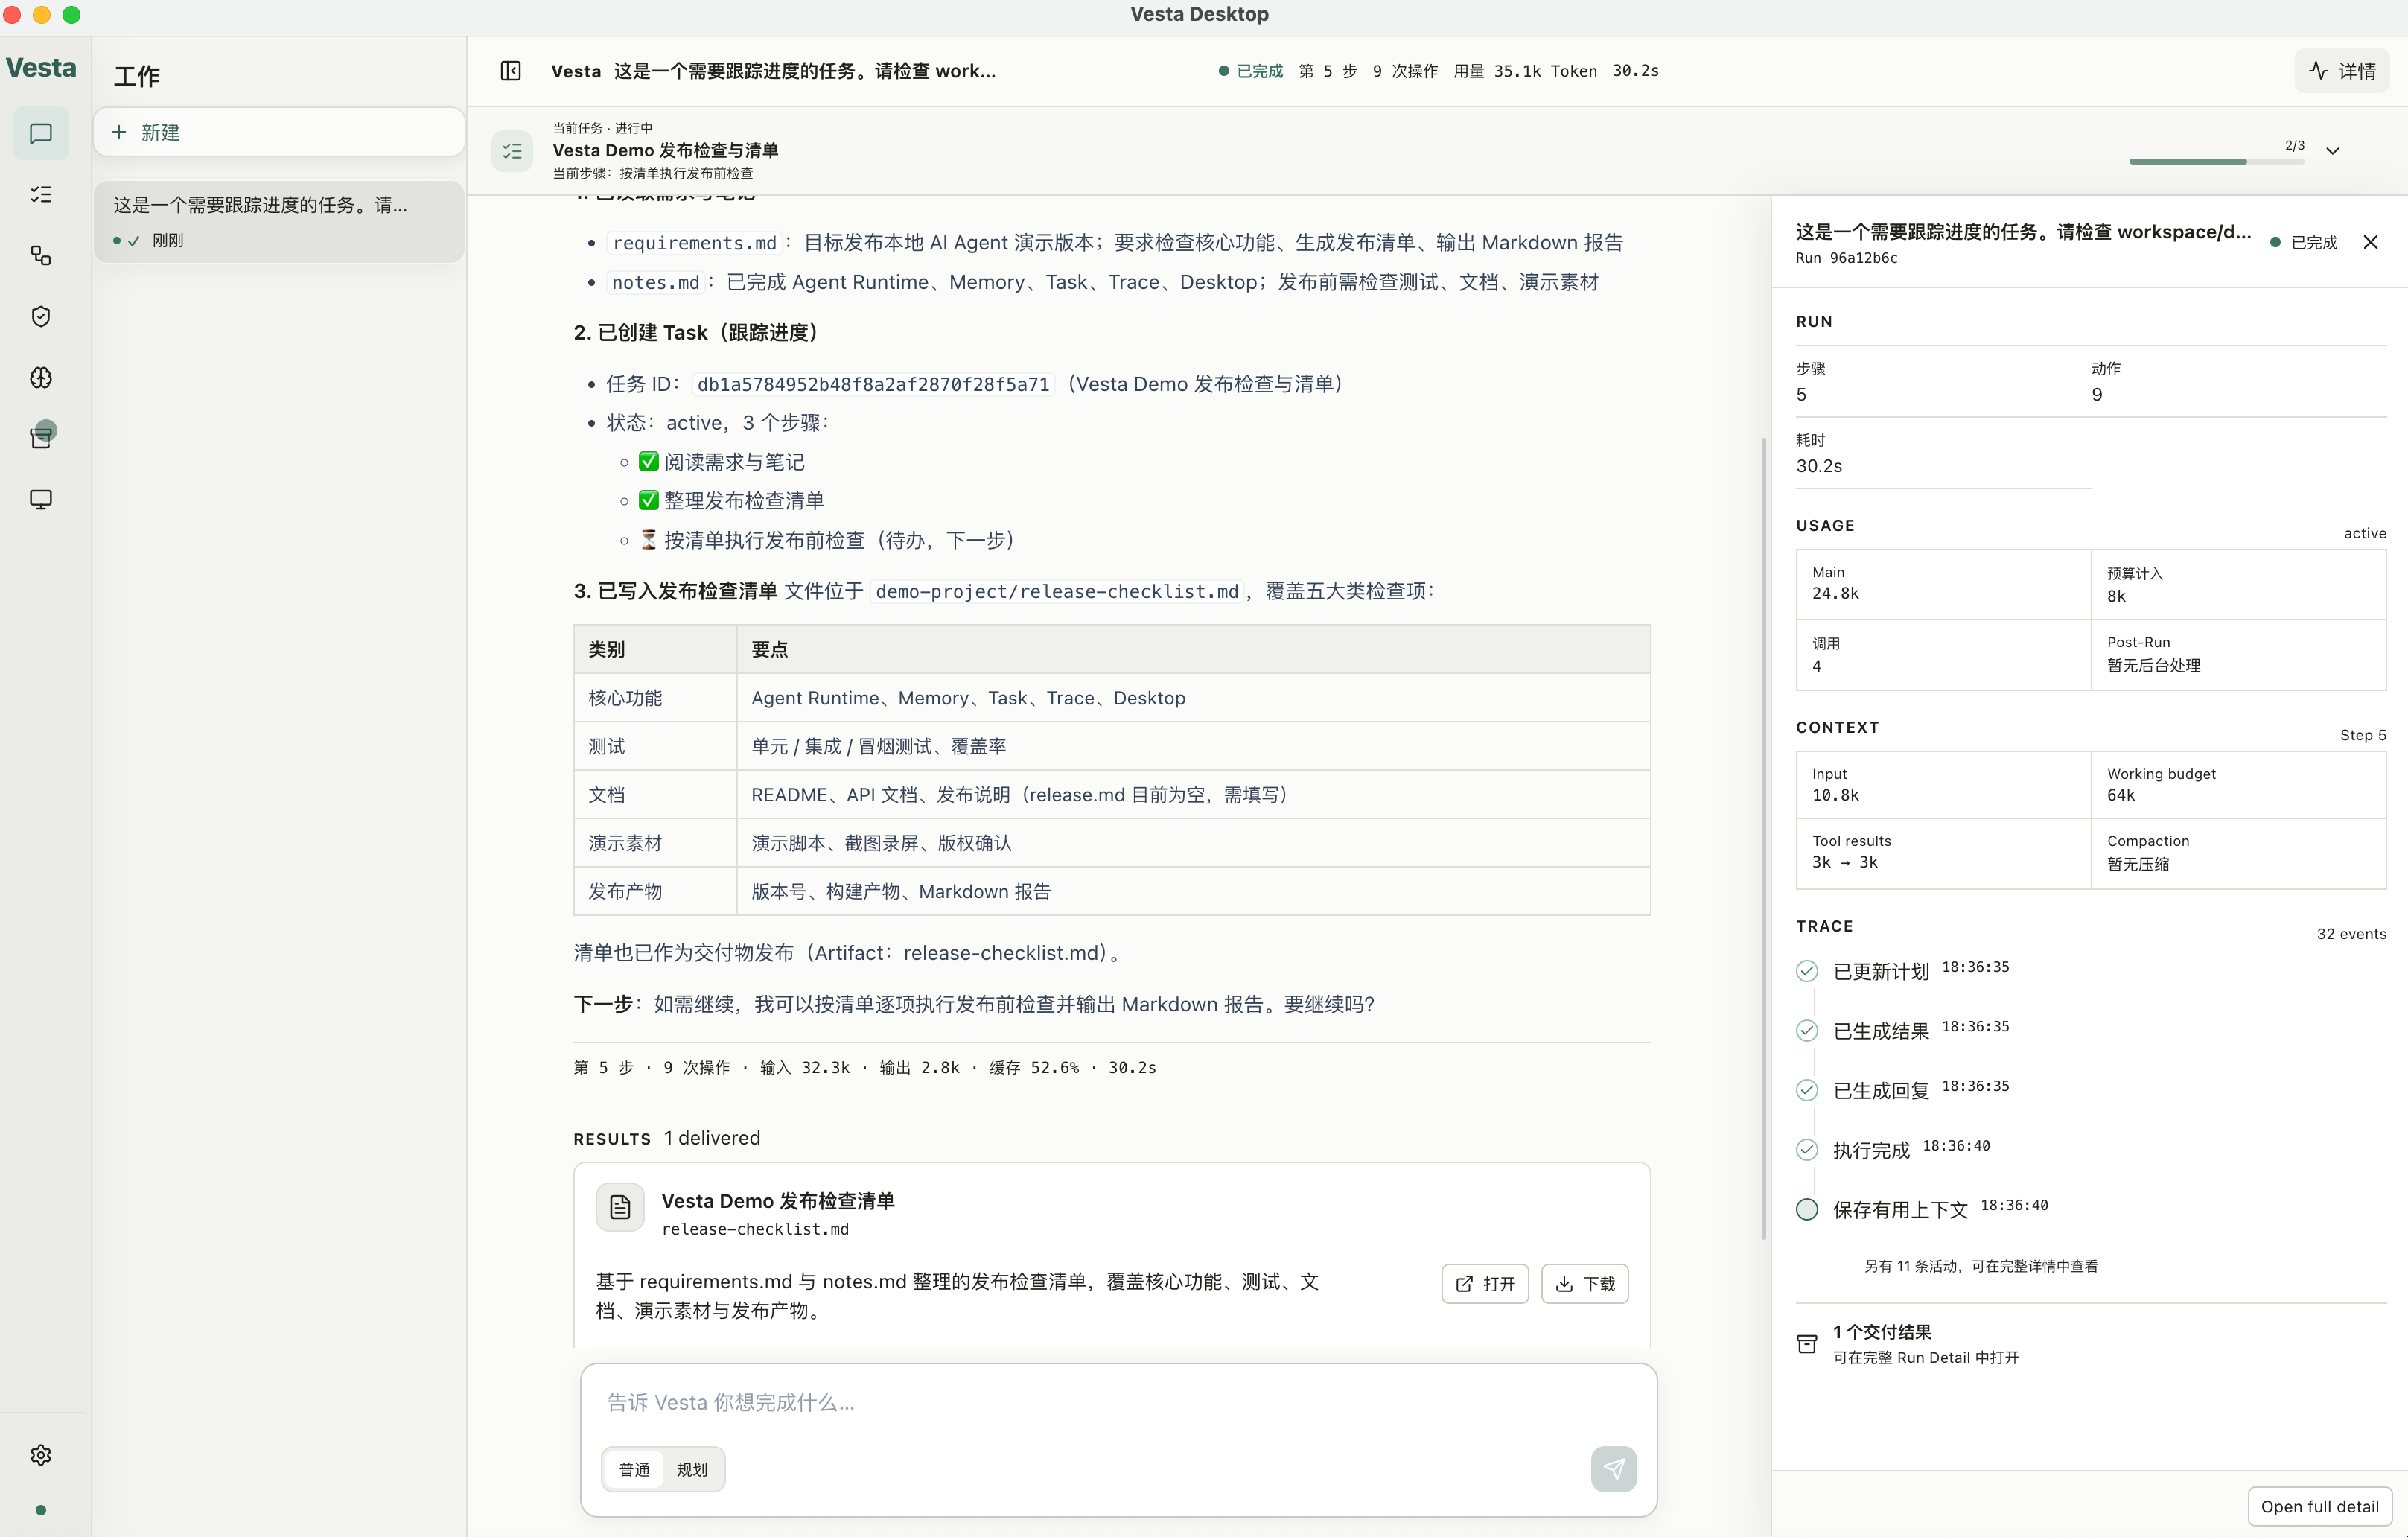Click the Main 24.8k usage cell

pyautogui.click(x=1943, y=584)
